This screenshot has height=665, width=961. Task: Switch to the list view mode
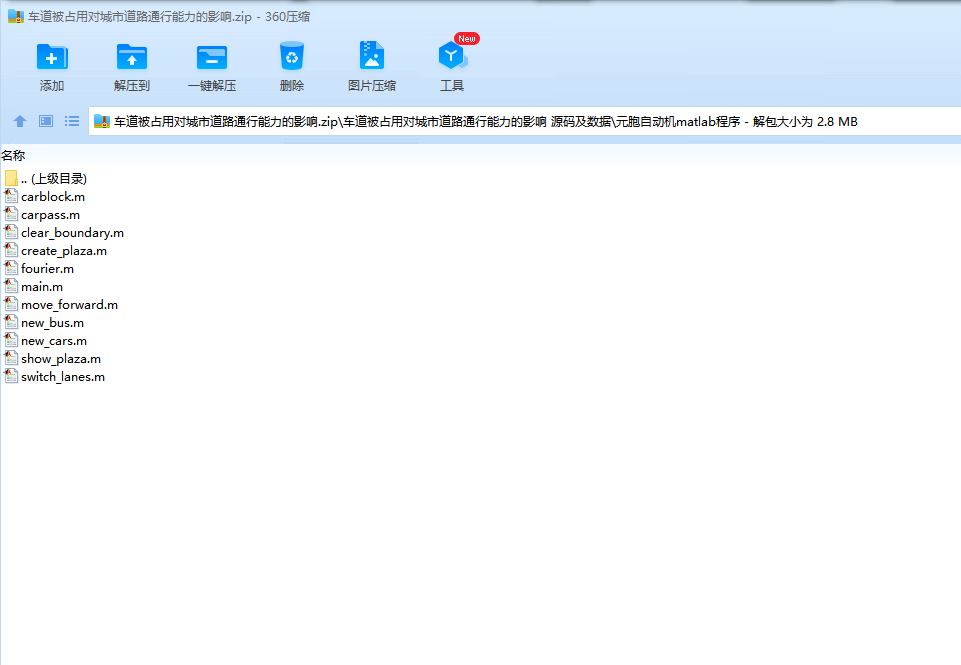tap(72, 121)
